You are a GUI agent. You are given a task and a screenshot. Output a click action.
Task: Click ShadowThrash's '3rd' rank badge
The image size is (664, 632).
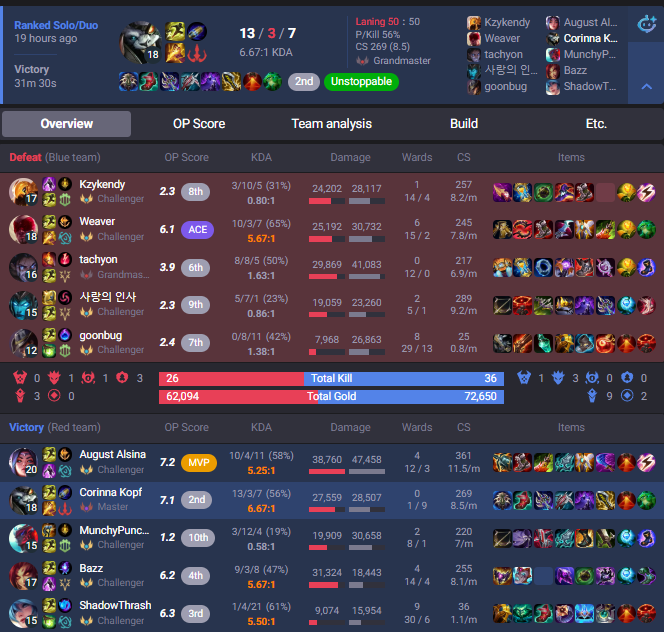(196, 613)
